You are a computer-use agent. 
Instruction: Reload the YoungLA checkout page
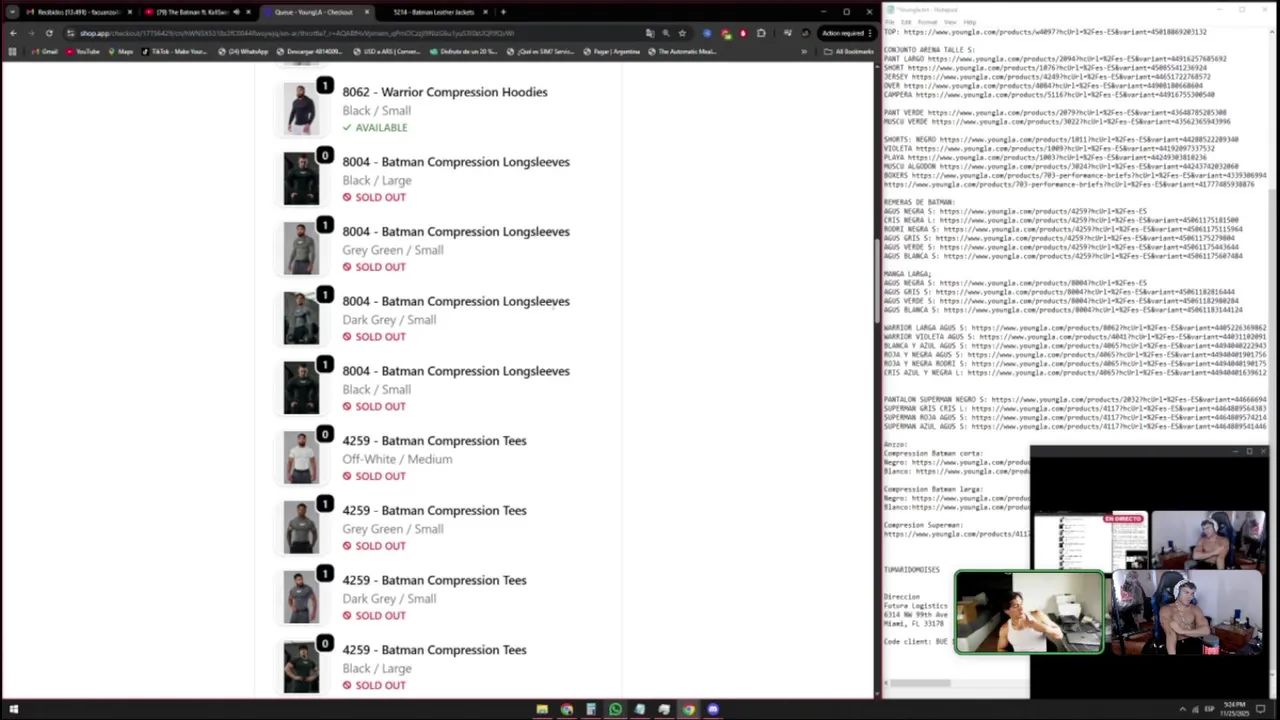coord(48,33)
